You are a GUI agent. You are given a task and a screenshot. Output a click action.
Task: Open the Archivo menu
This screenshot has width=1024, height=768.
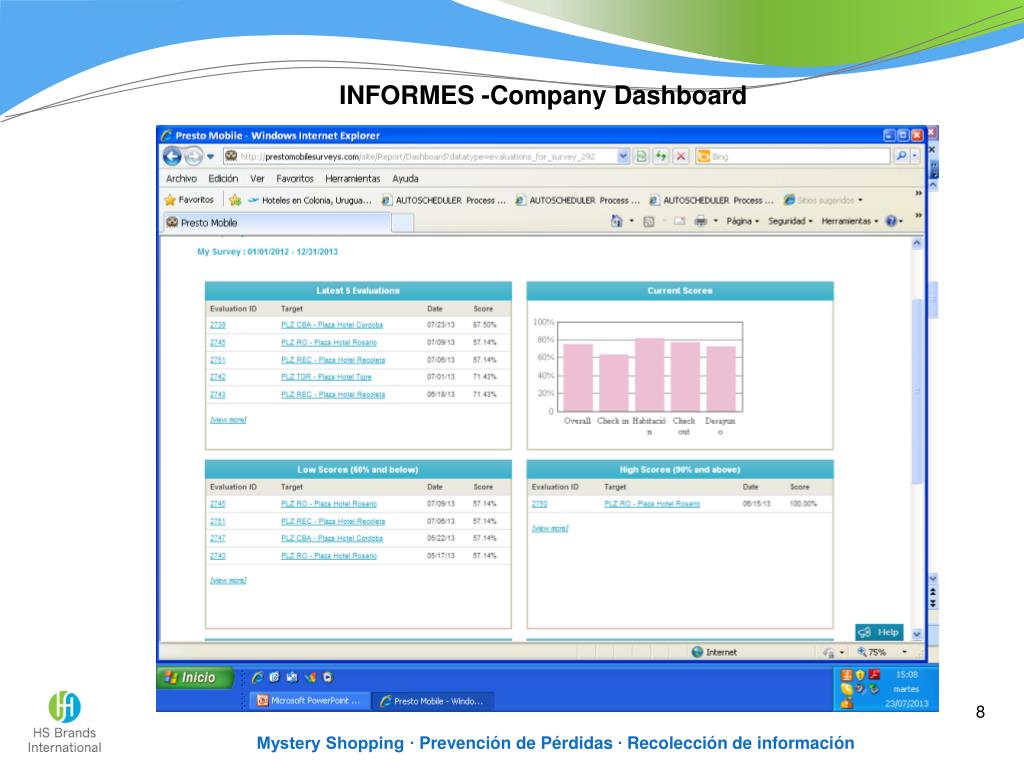point(181,178)
